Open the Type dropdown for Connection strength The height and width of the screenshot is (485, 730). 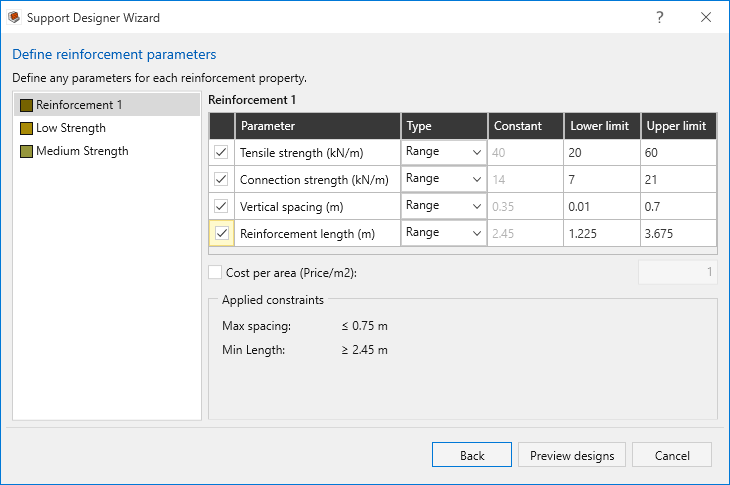click(x=444, y=179)
